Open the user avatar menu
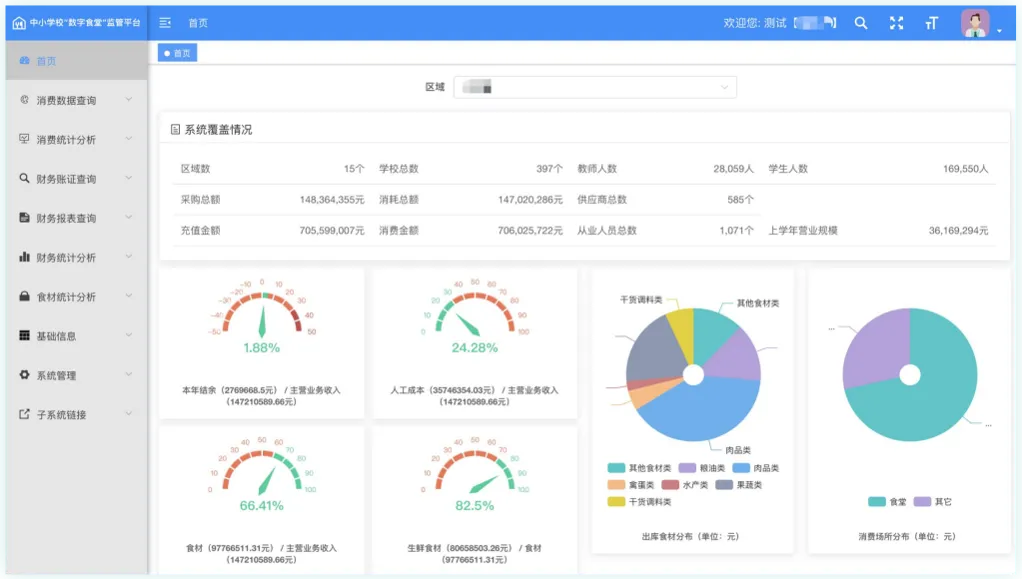 [975, 23]
